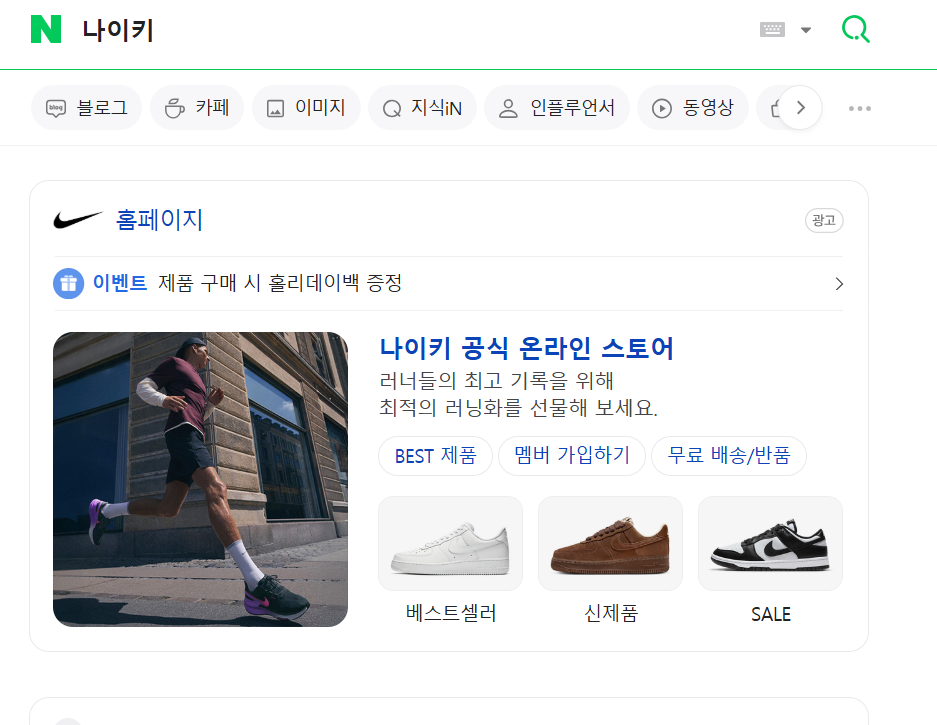The width and height of the screenshot is (937, 725).
Task: Click the green Naver N logo
Action: [46, 29]
